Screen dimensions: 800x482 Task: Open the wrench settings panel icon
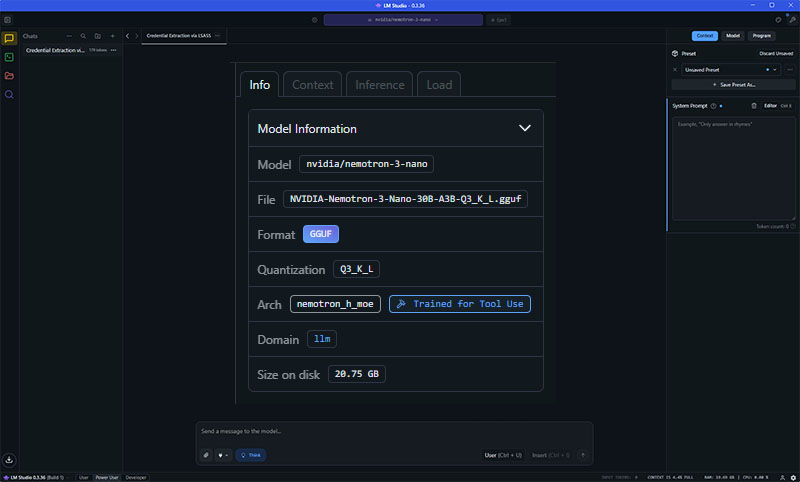(792, 20)
